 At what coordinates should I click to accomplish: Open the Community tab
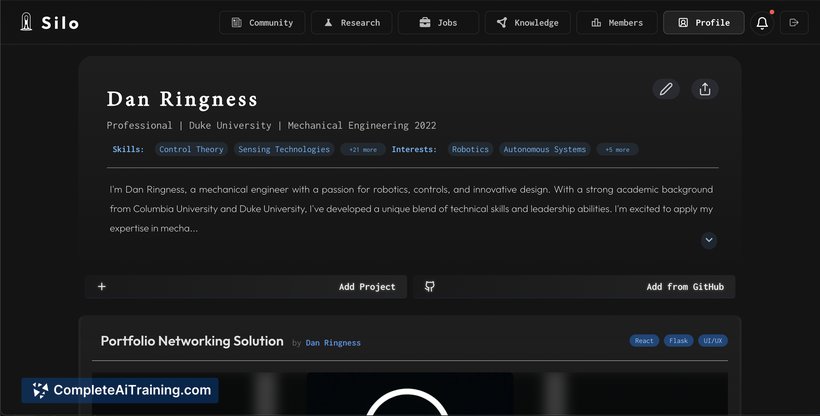pyautogui.click(x=262, y=23)
